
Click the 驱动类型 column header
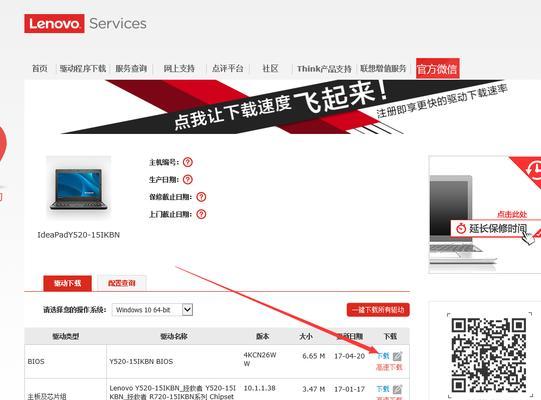(66, 336)
